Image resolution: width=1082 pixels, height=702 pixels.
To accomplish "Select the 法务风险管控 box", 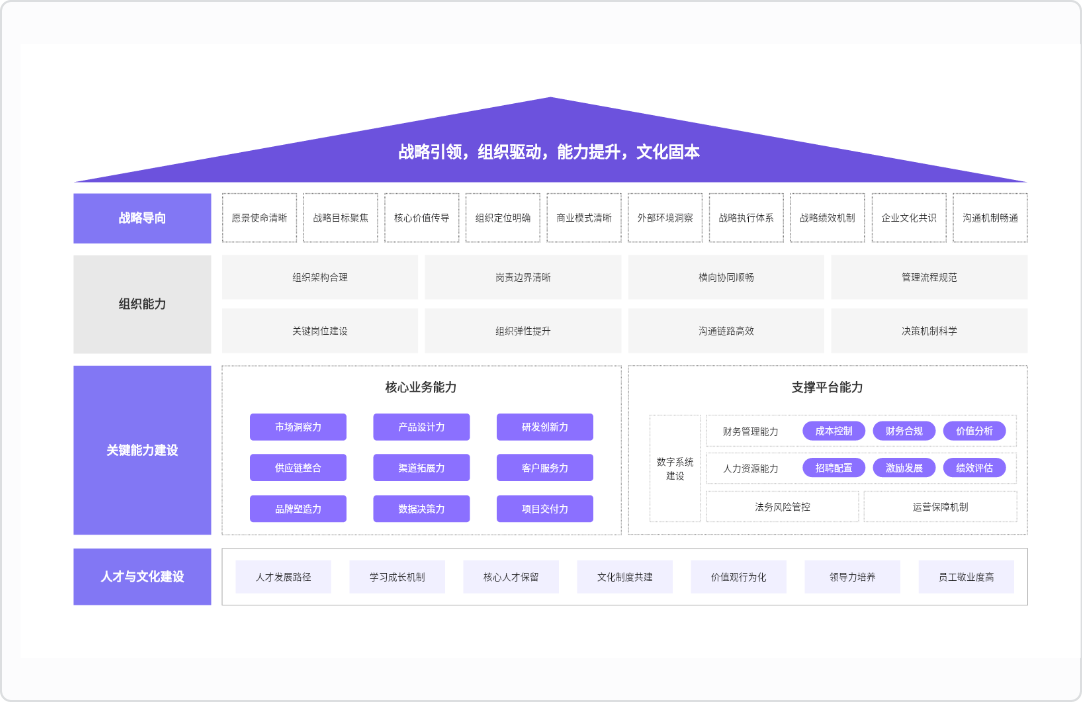I will (783, 507).
